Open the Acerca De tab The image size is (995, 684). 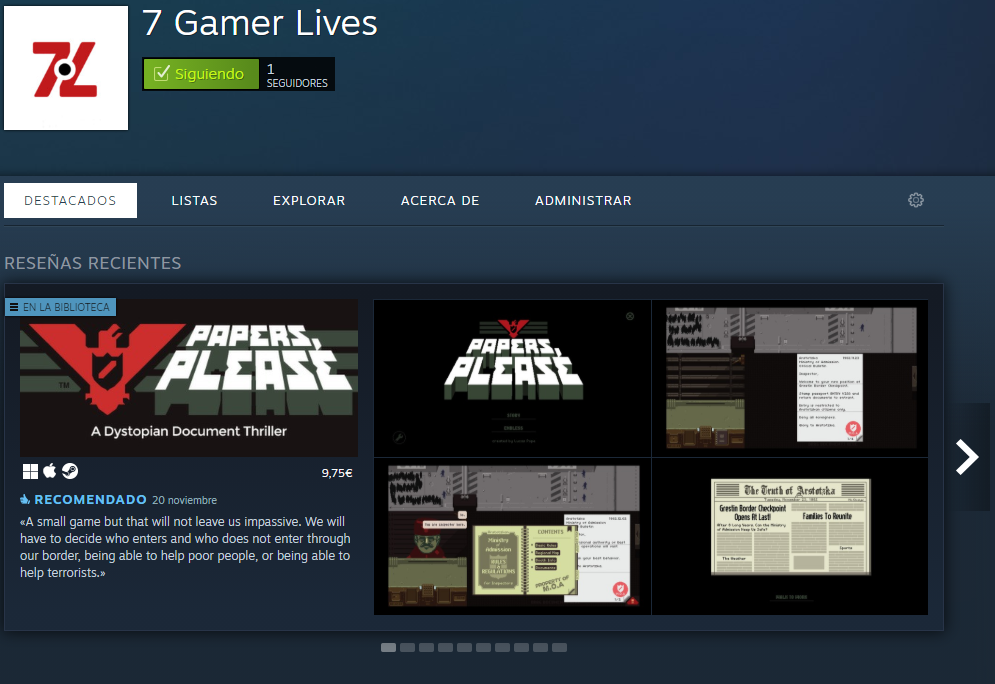click(440, 201)
